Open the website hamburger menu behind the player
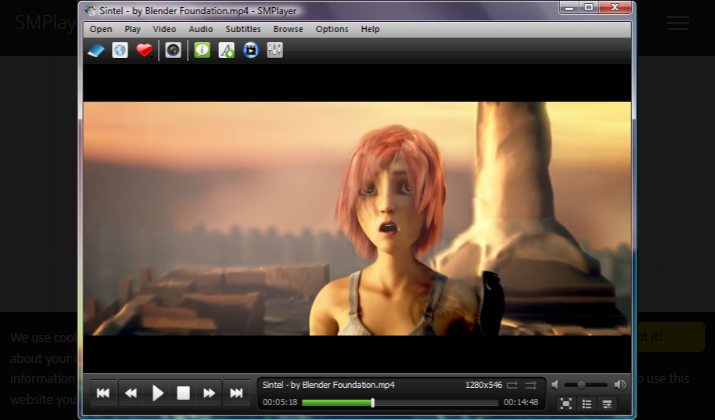The image size is (715, 420). tap(678, 23)
